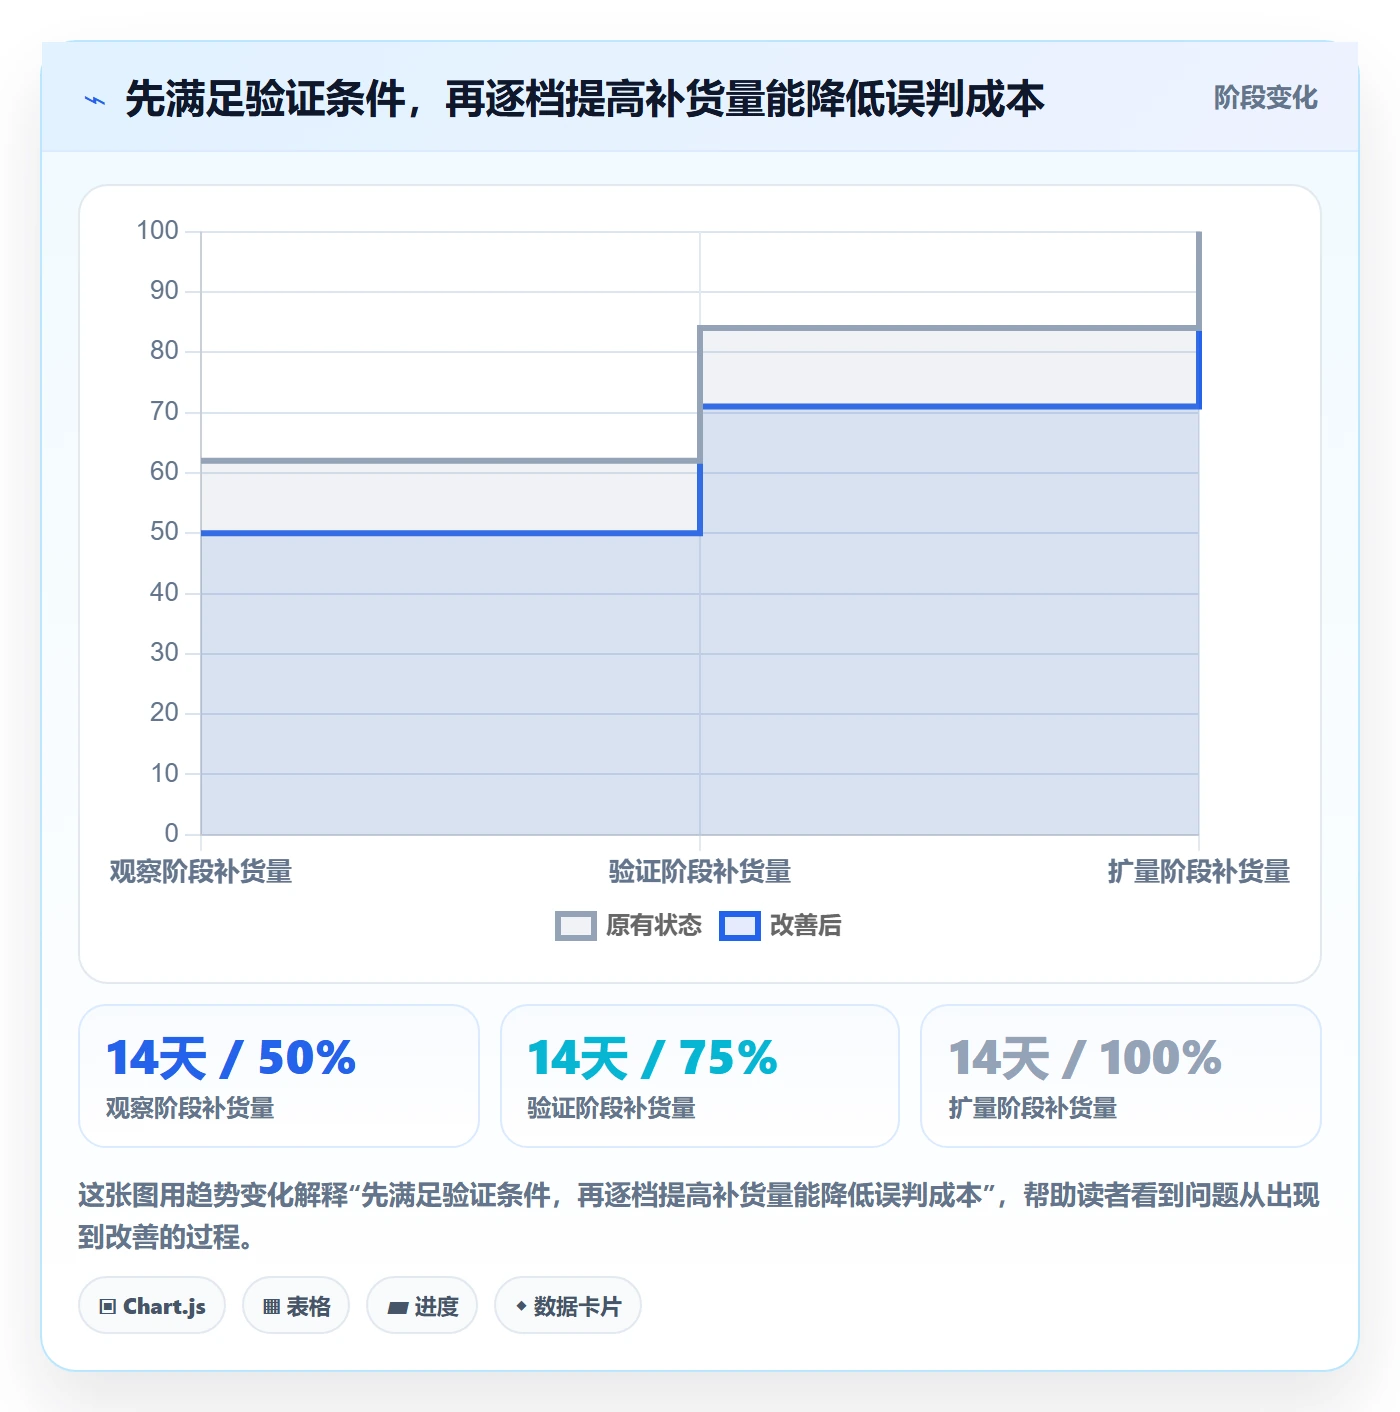Click the description paragraph starting 这张图用趋势变化

pos(699,1216)
